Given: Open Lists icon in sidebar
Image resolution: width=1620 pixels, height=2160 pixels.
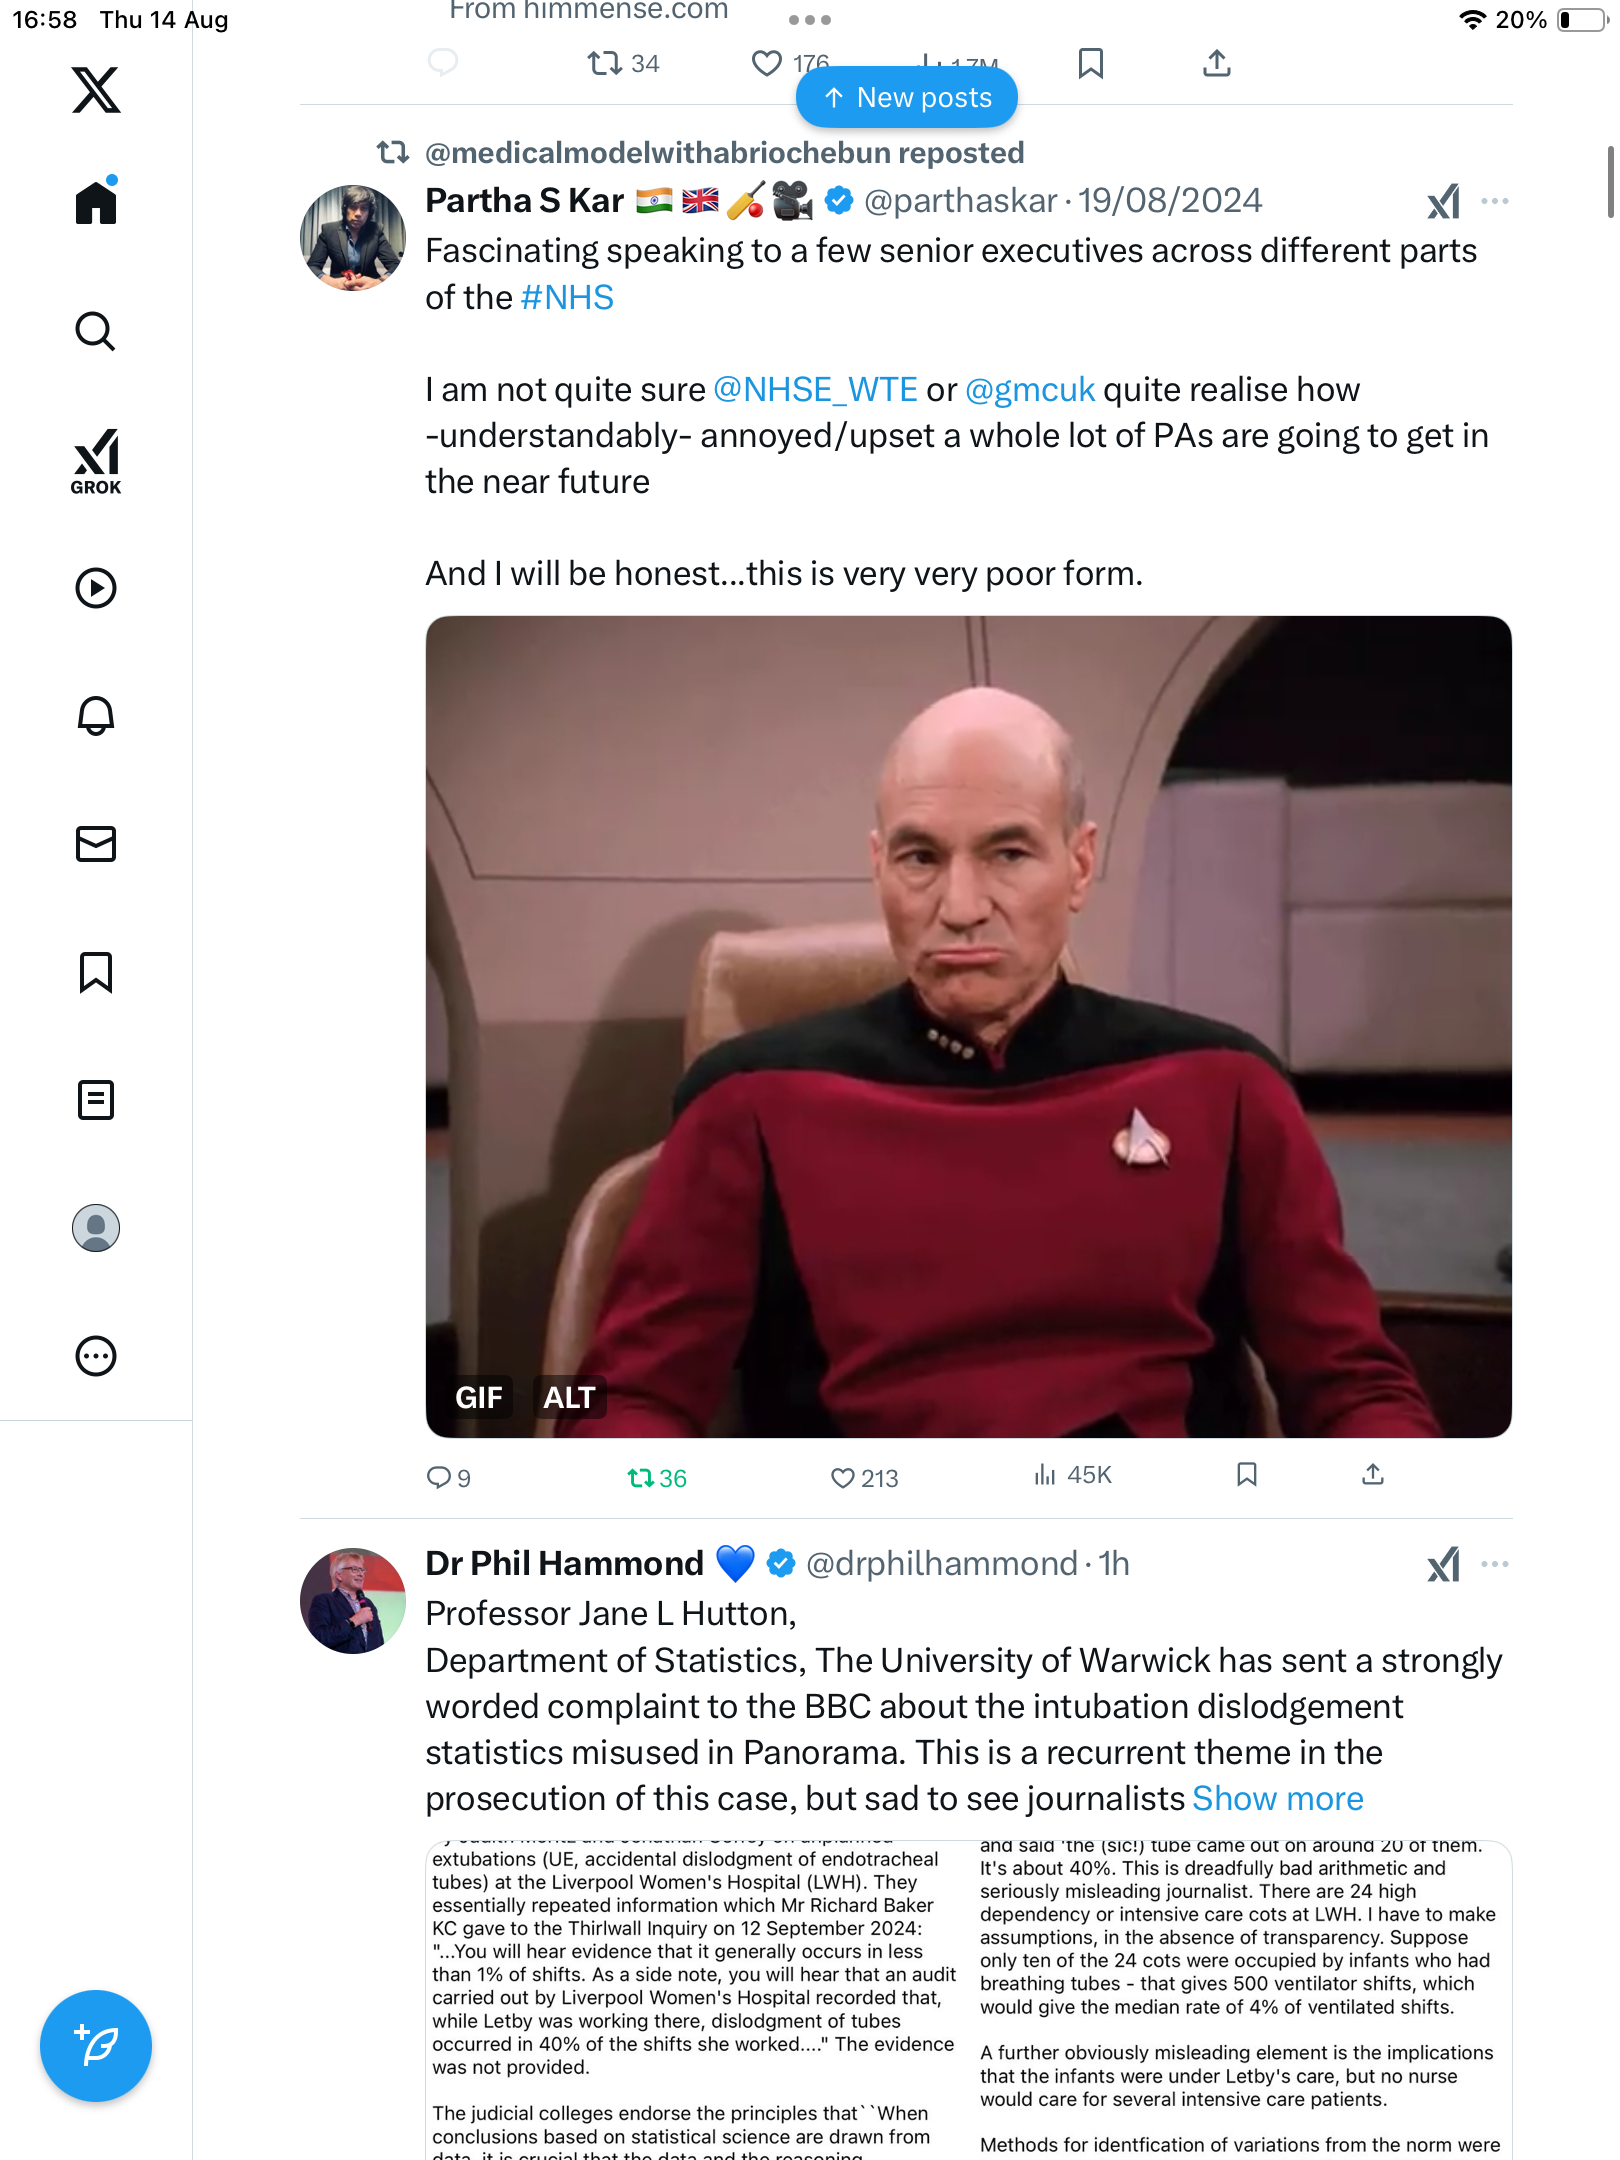Looking at the screenshot, I should tap(96, 1100).
